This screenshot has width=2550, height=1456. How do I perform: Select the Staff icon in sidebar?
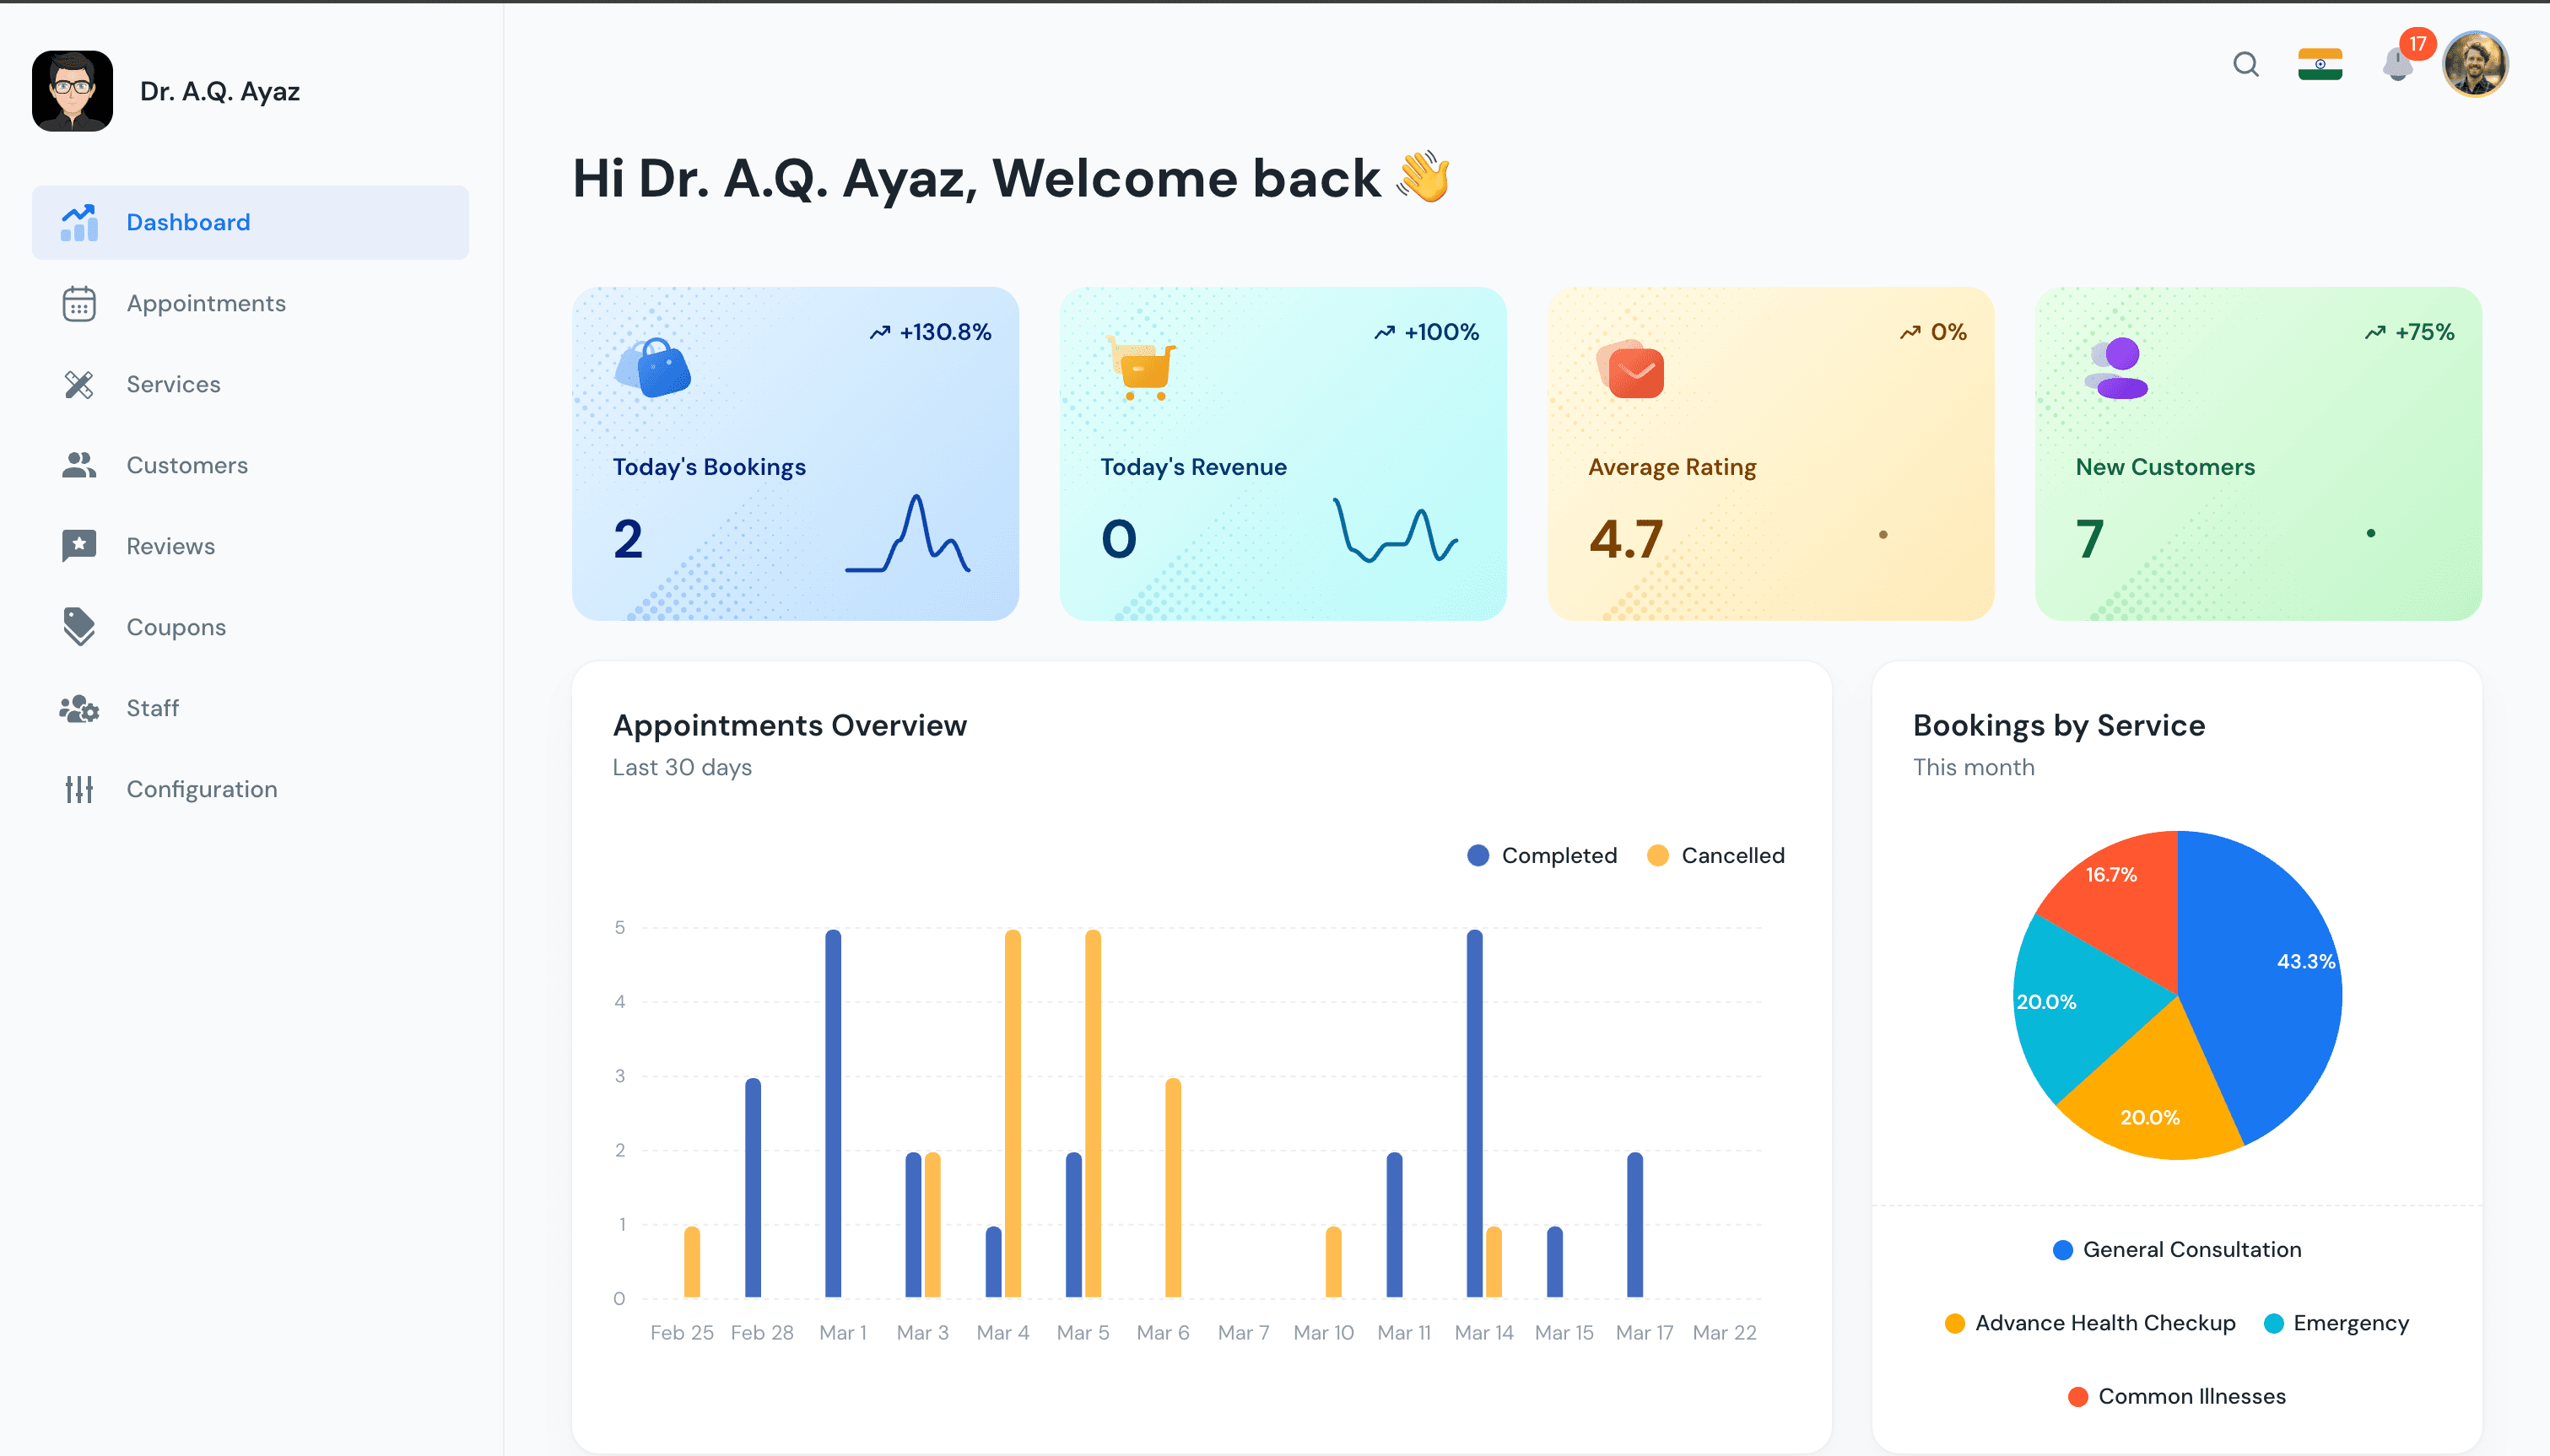point(80,708)
